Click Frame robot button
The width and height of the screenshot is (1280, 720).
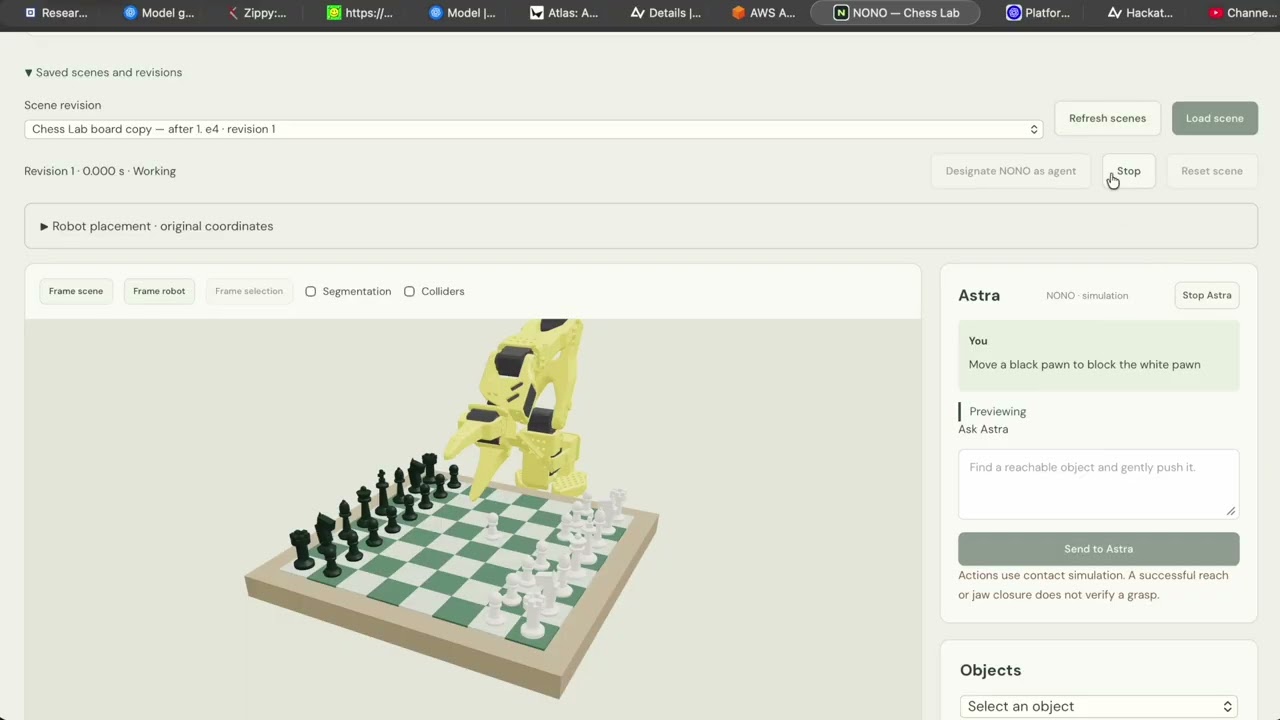tap(159, 291)
